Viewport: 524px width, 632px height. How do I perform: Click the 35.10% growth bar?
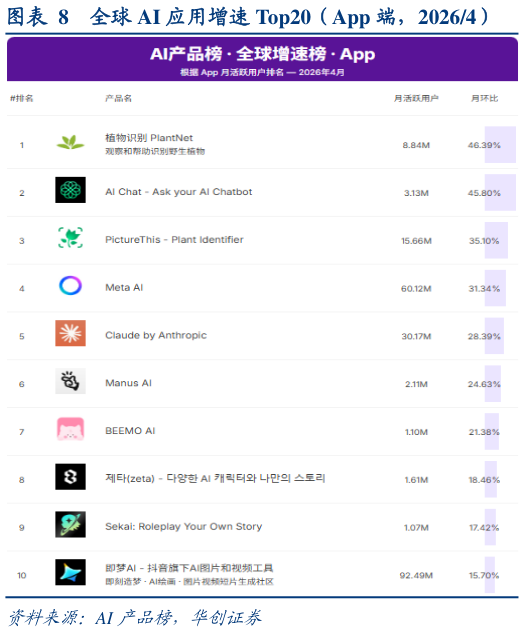[496, 240]
